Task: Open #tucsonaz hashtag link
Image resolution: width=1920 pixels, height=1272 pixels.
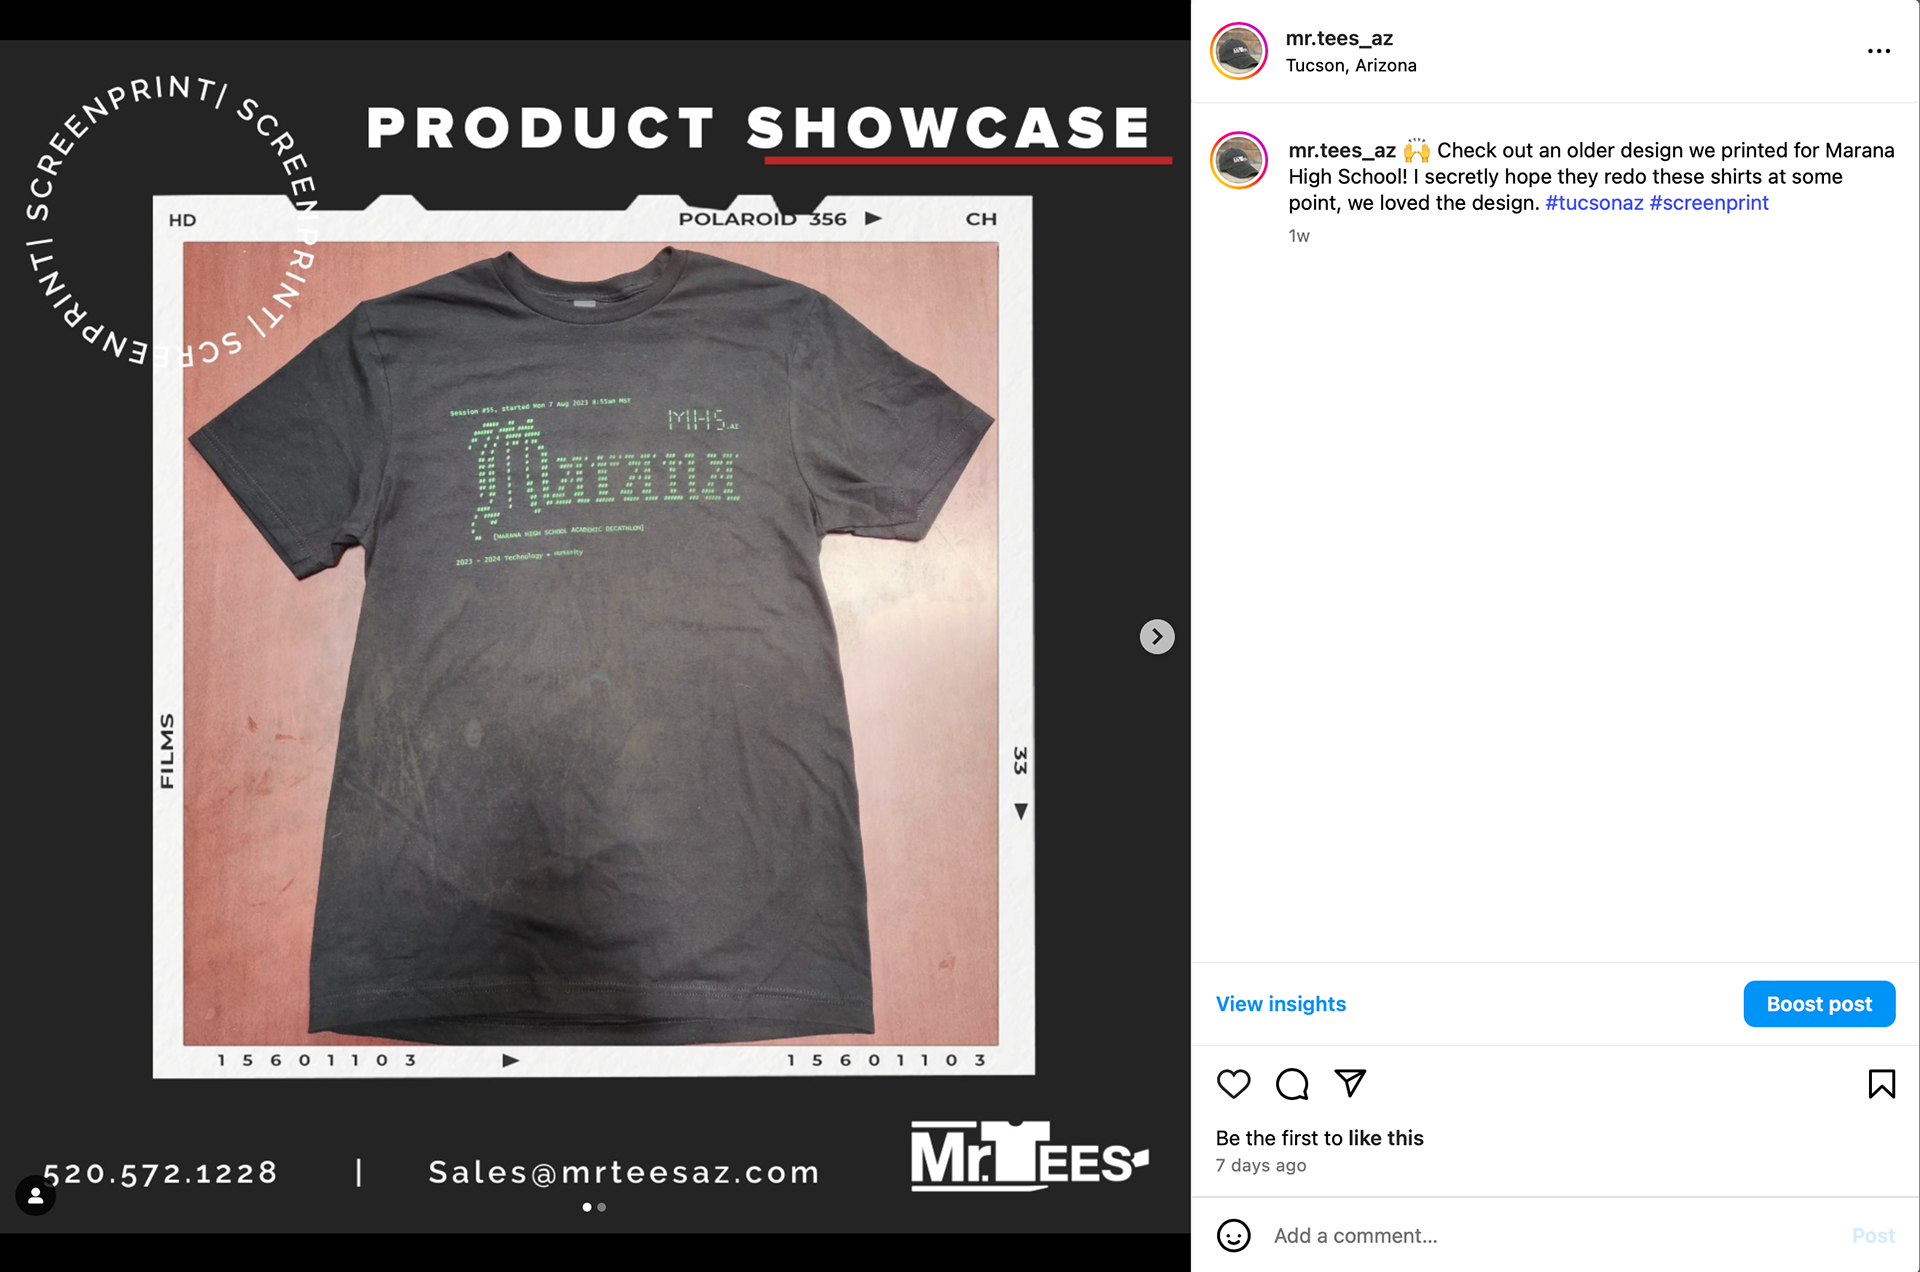Action: (1594, 203)
